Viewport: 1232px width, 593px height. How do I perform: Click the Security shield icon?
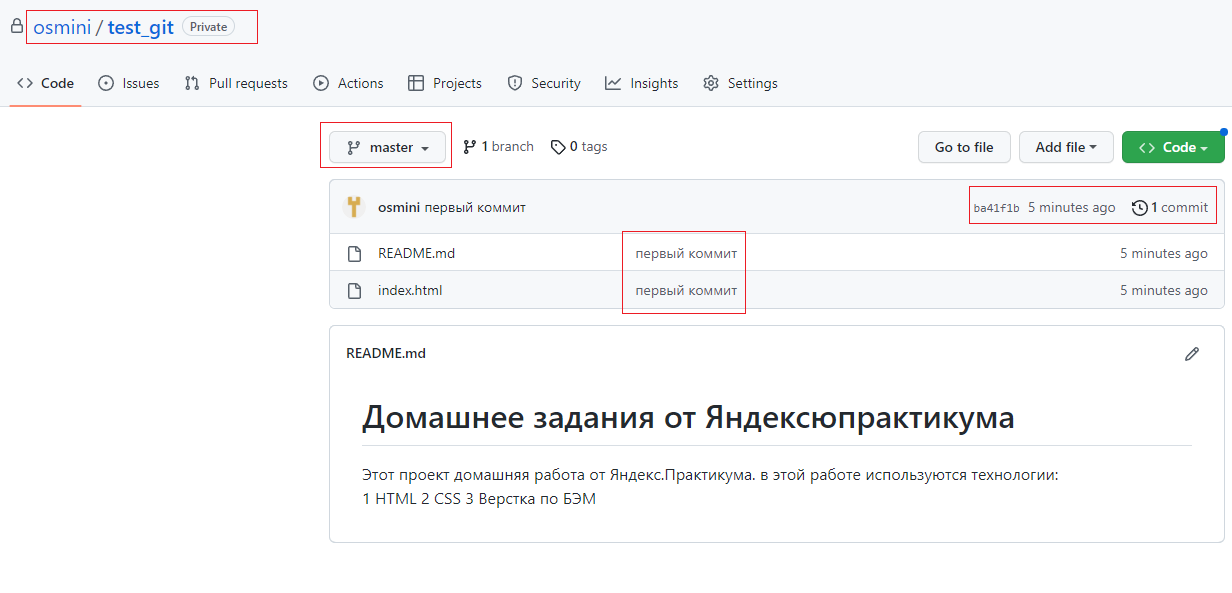click(515, 83)
